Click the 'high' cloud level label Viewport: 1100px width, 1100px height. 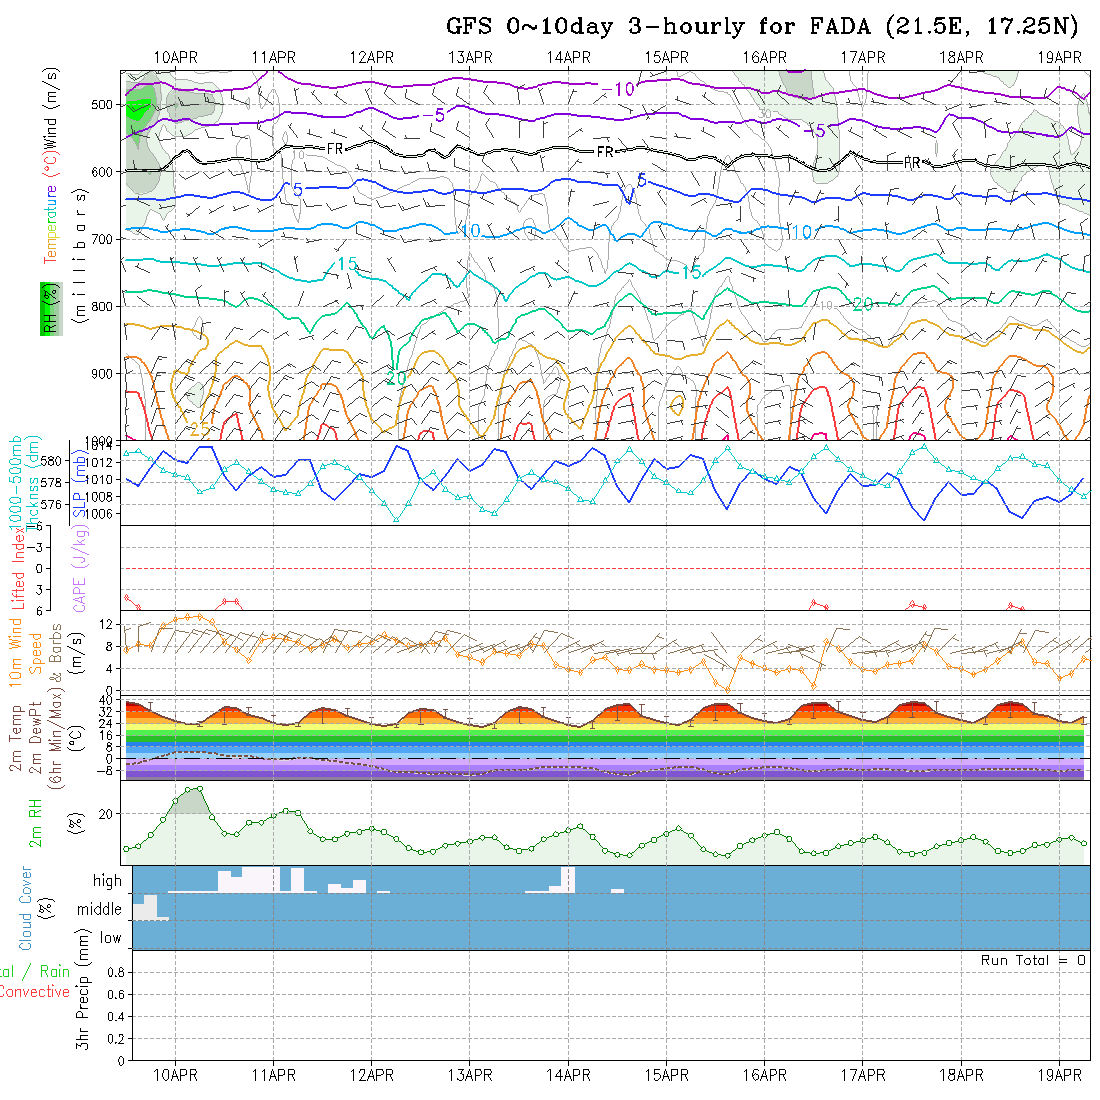[107, 881]
